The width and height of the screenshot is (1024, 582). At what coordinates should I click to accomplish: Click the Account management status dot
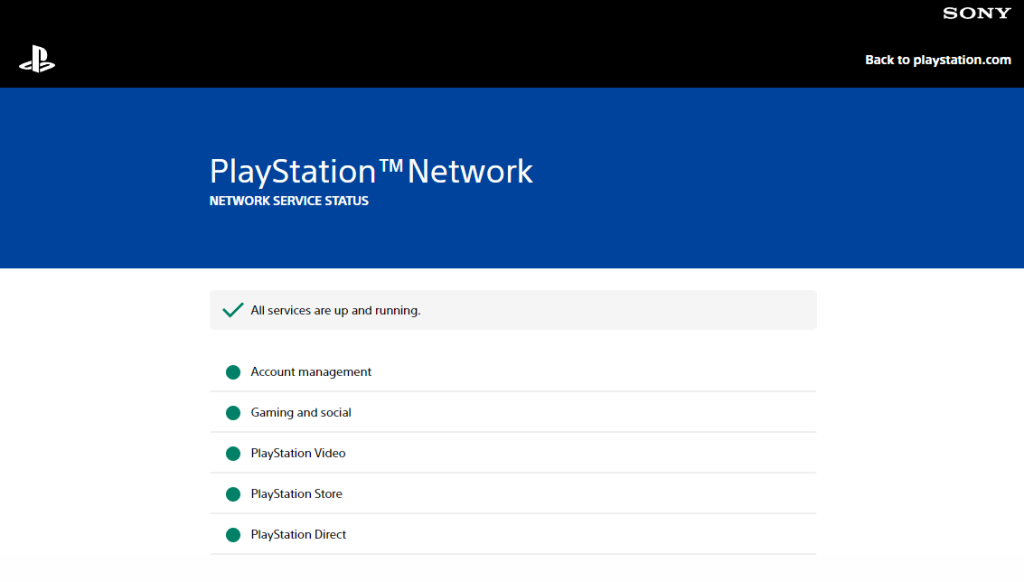coord(233,372)
